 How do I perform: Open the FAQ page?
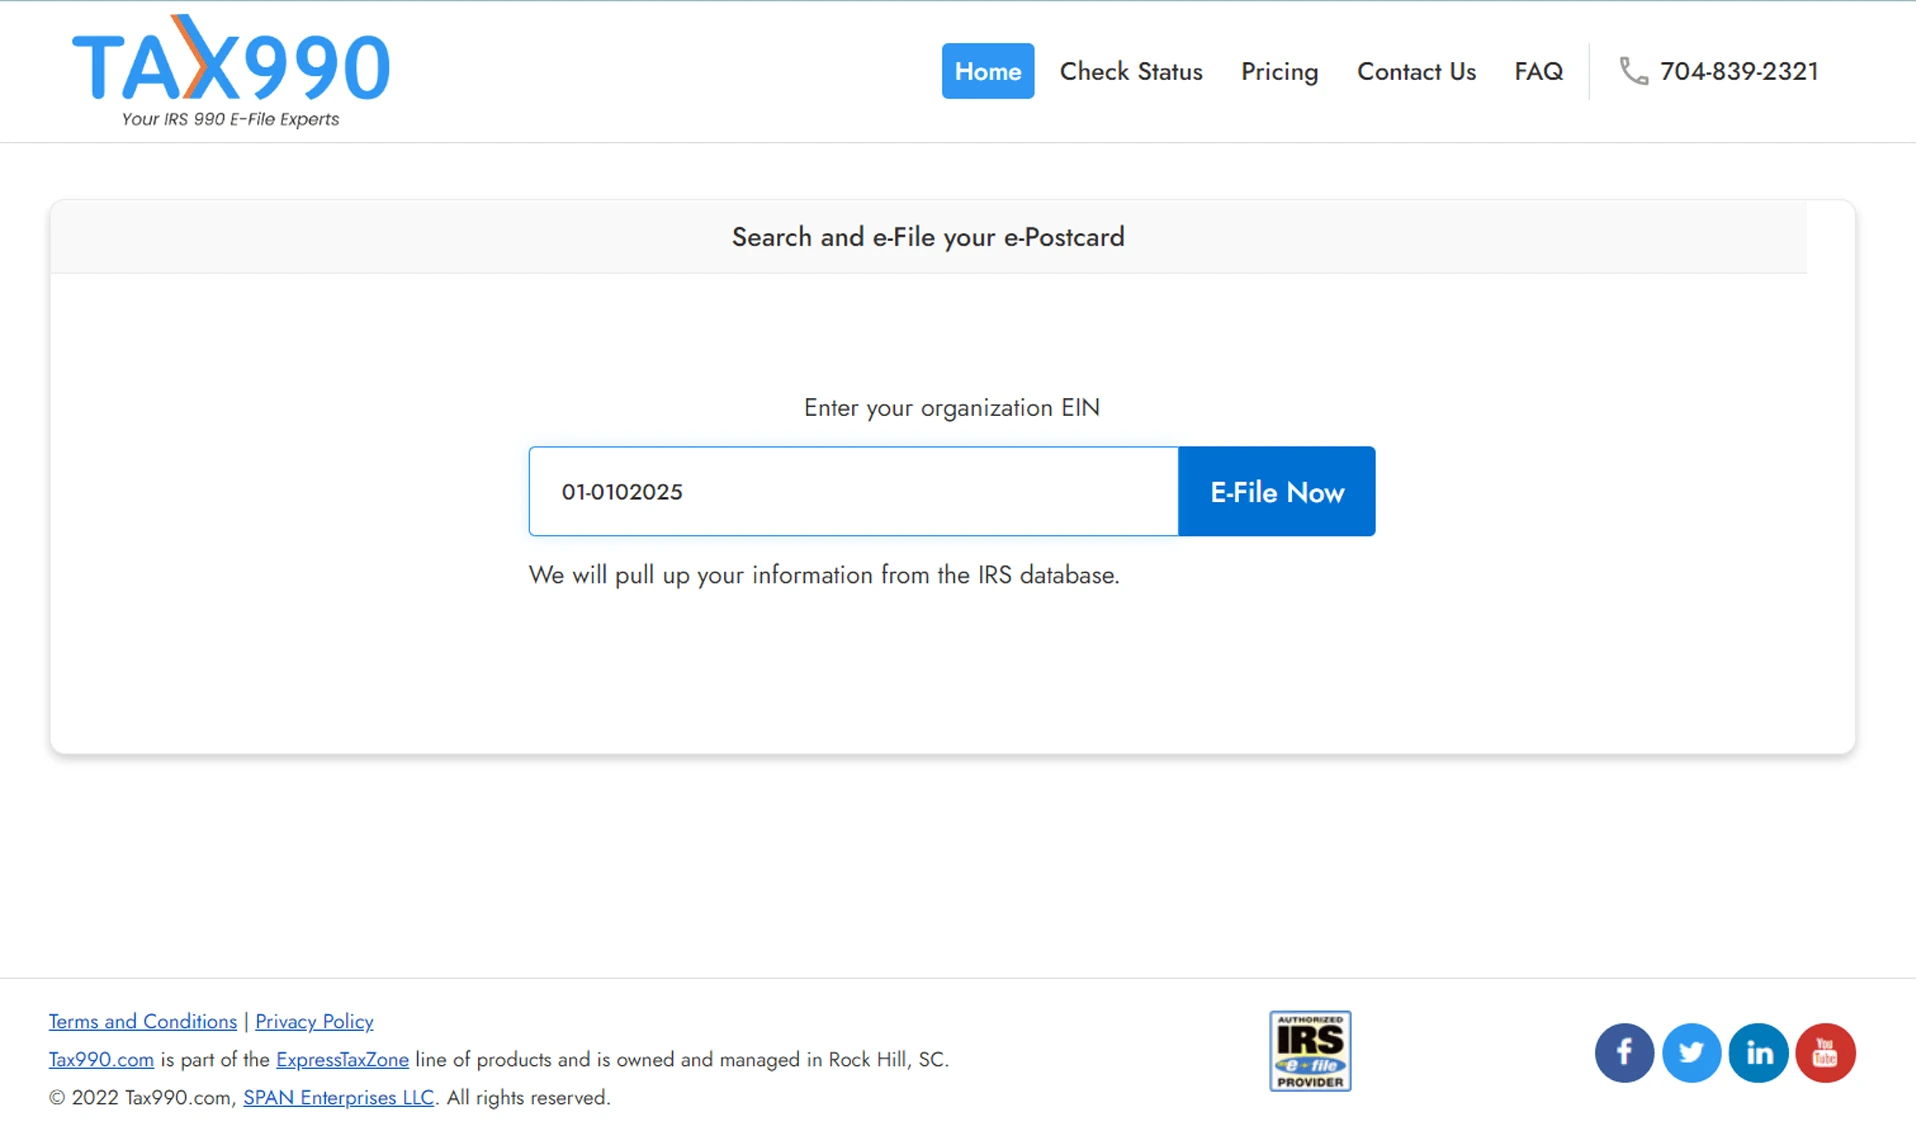(1538, 71)
